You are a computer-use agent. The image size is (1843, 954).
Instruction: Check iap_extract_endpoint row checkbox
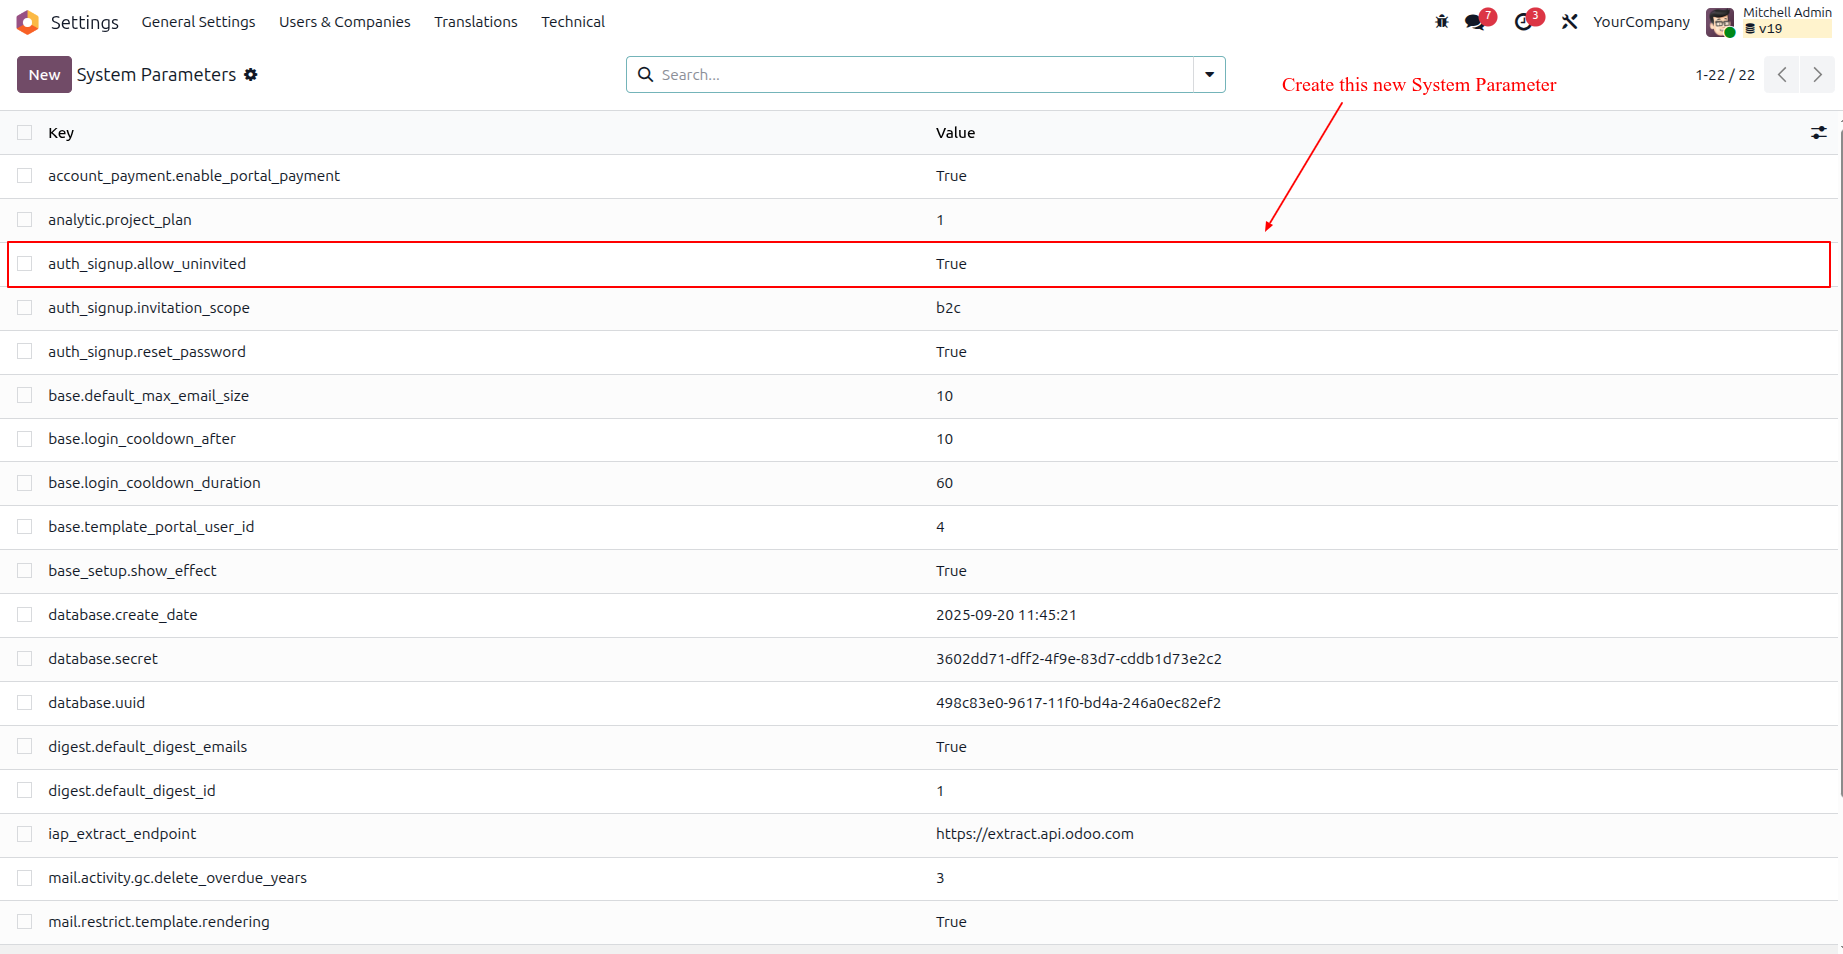pos(25,834)
